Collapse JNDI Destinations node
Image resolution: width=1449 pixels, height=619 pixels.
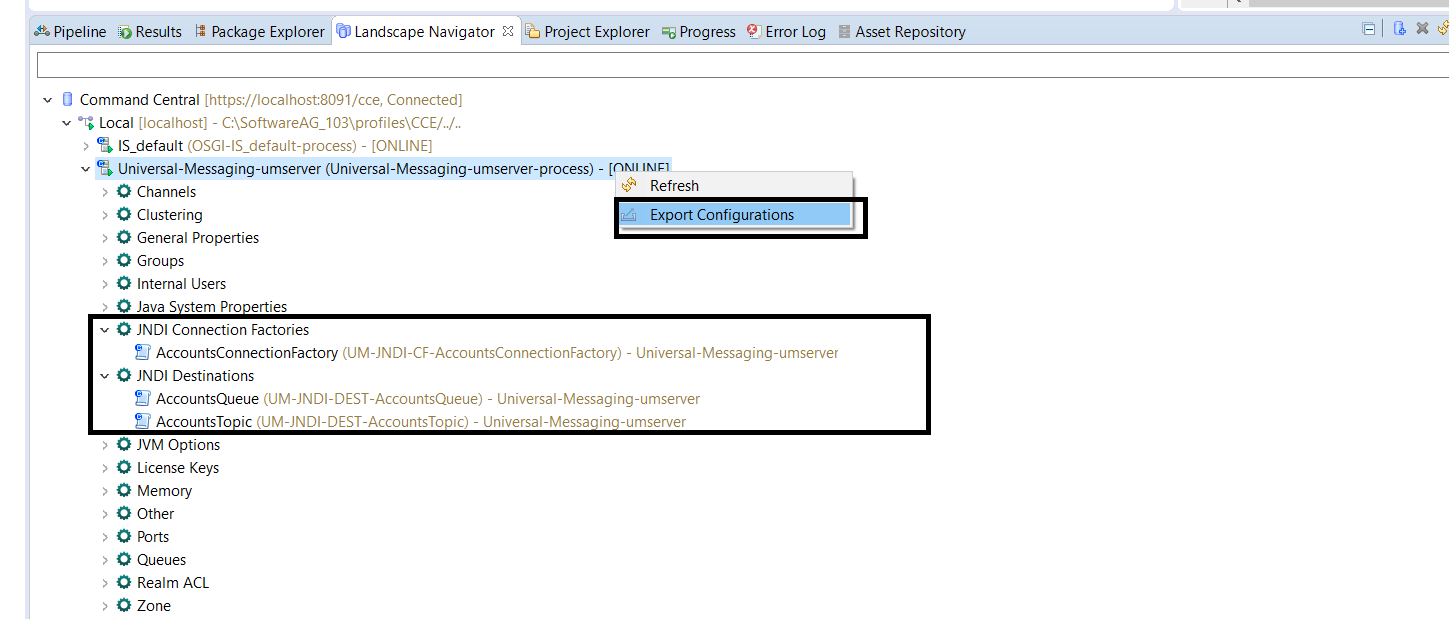pyautogui.click(x=105, y=376)
